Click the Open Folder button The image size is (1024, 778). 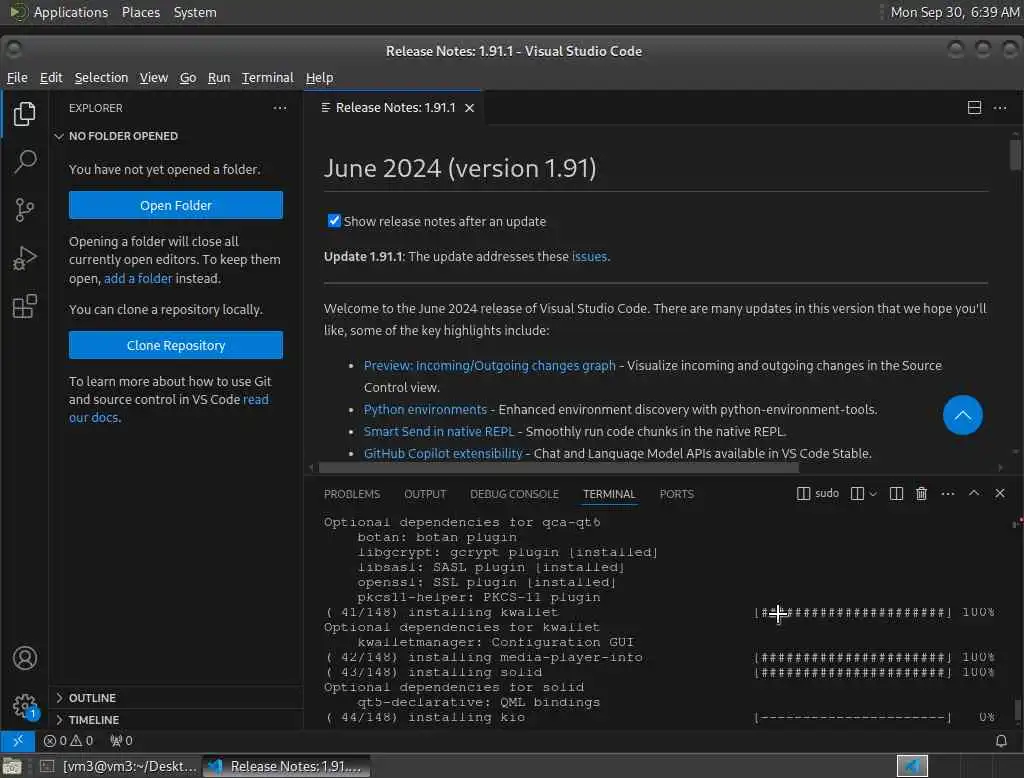pos(176,205)
